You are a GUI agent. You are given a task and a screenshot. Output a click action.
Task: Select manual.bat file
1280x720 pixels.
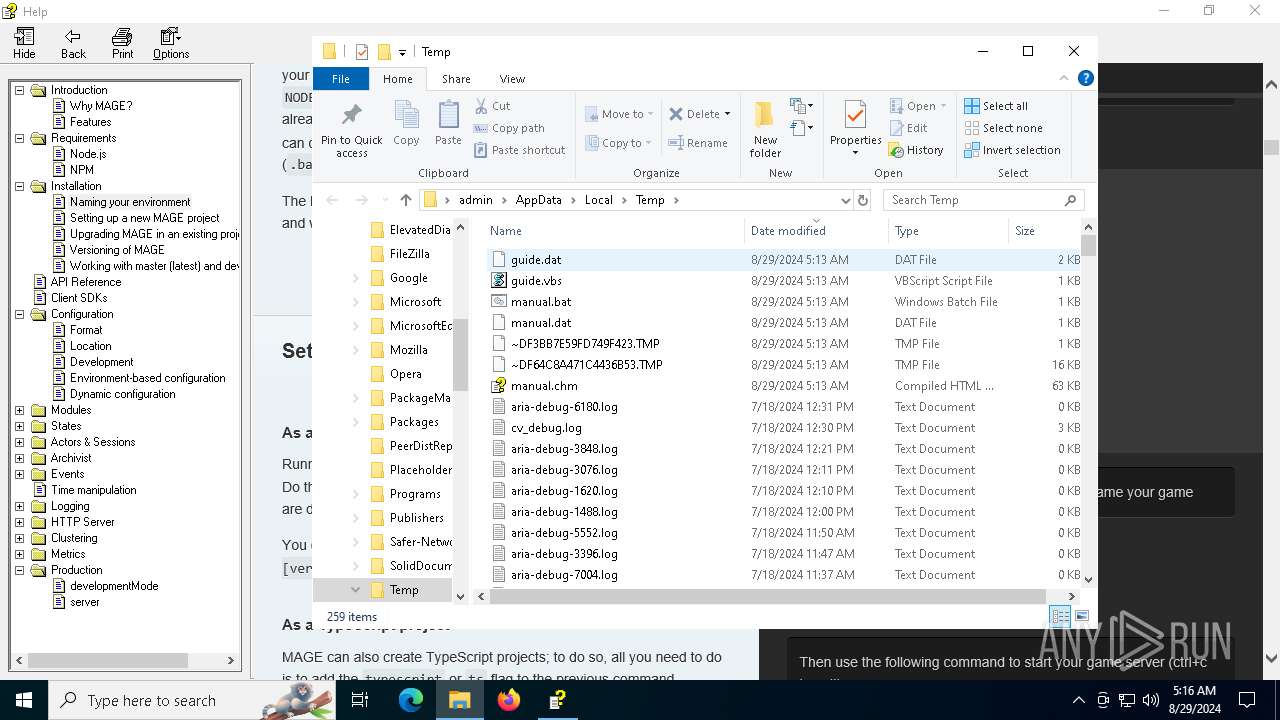coord(541,302)
